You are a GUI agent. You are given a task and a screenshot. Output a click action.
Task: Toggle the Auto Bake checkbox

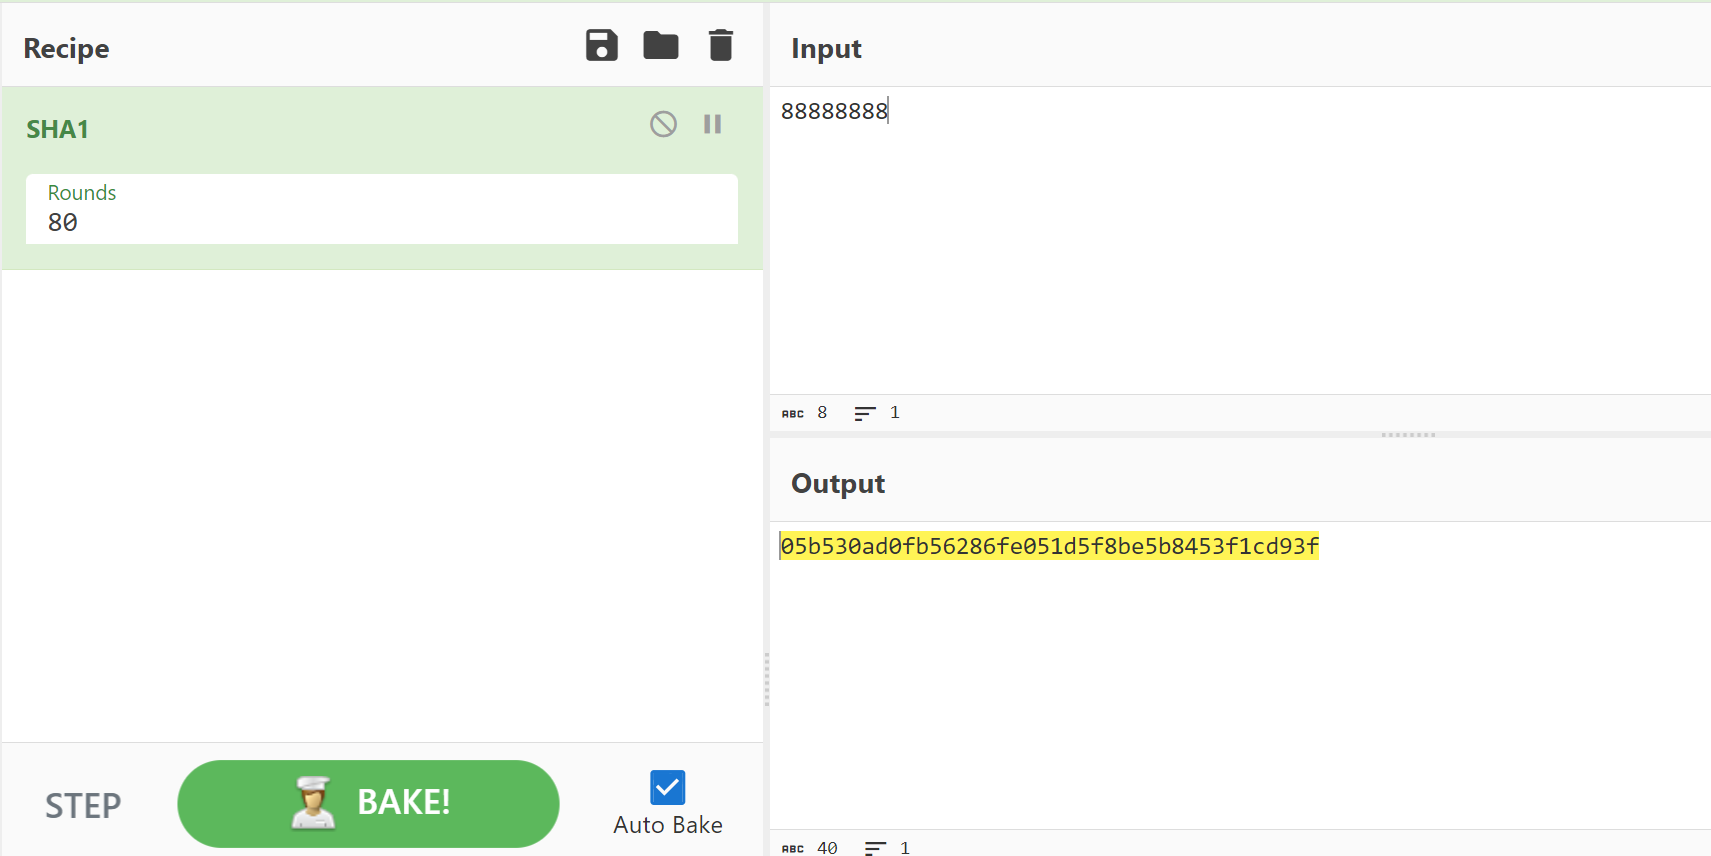(x=667, y=787)
